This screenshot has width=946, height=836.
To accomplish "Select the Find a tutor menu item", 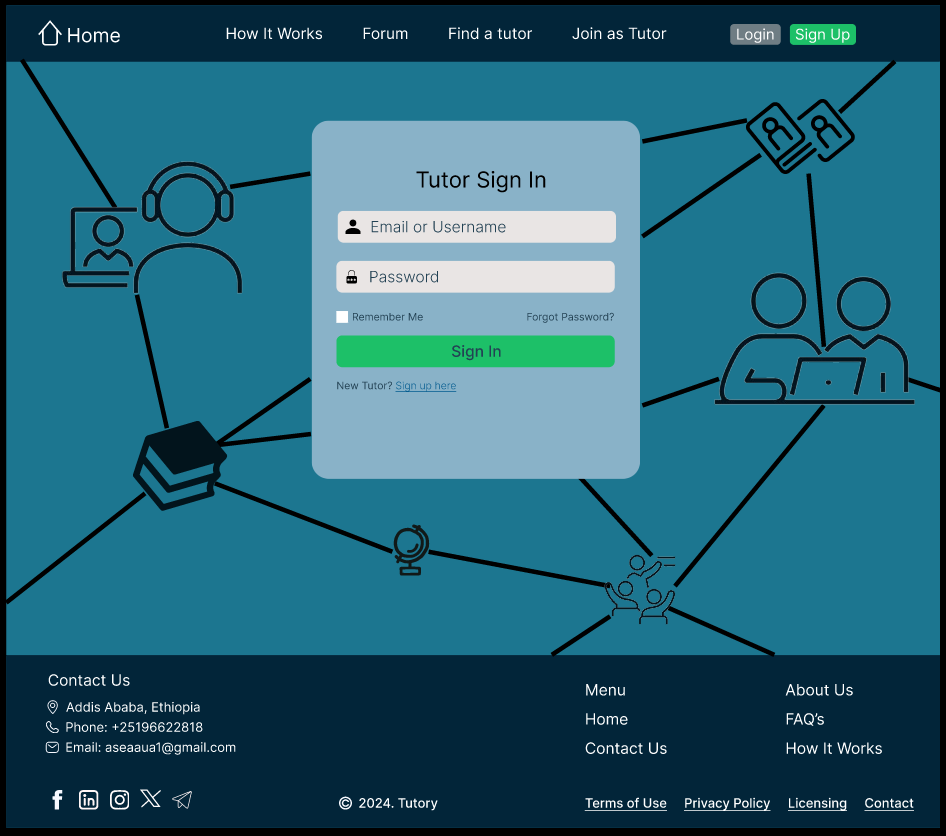I will [x=489, y=33].
